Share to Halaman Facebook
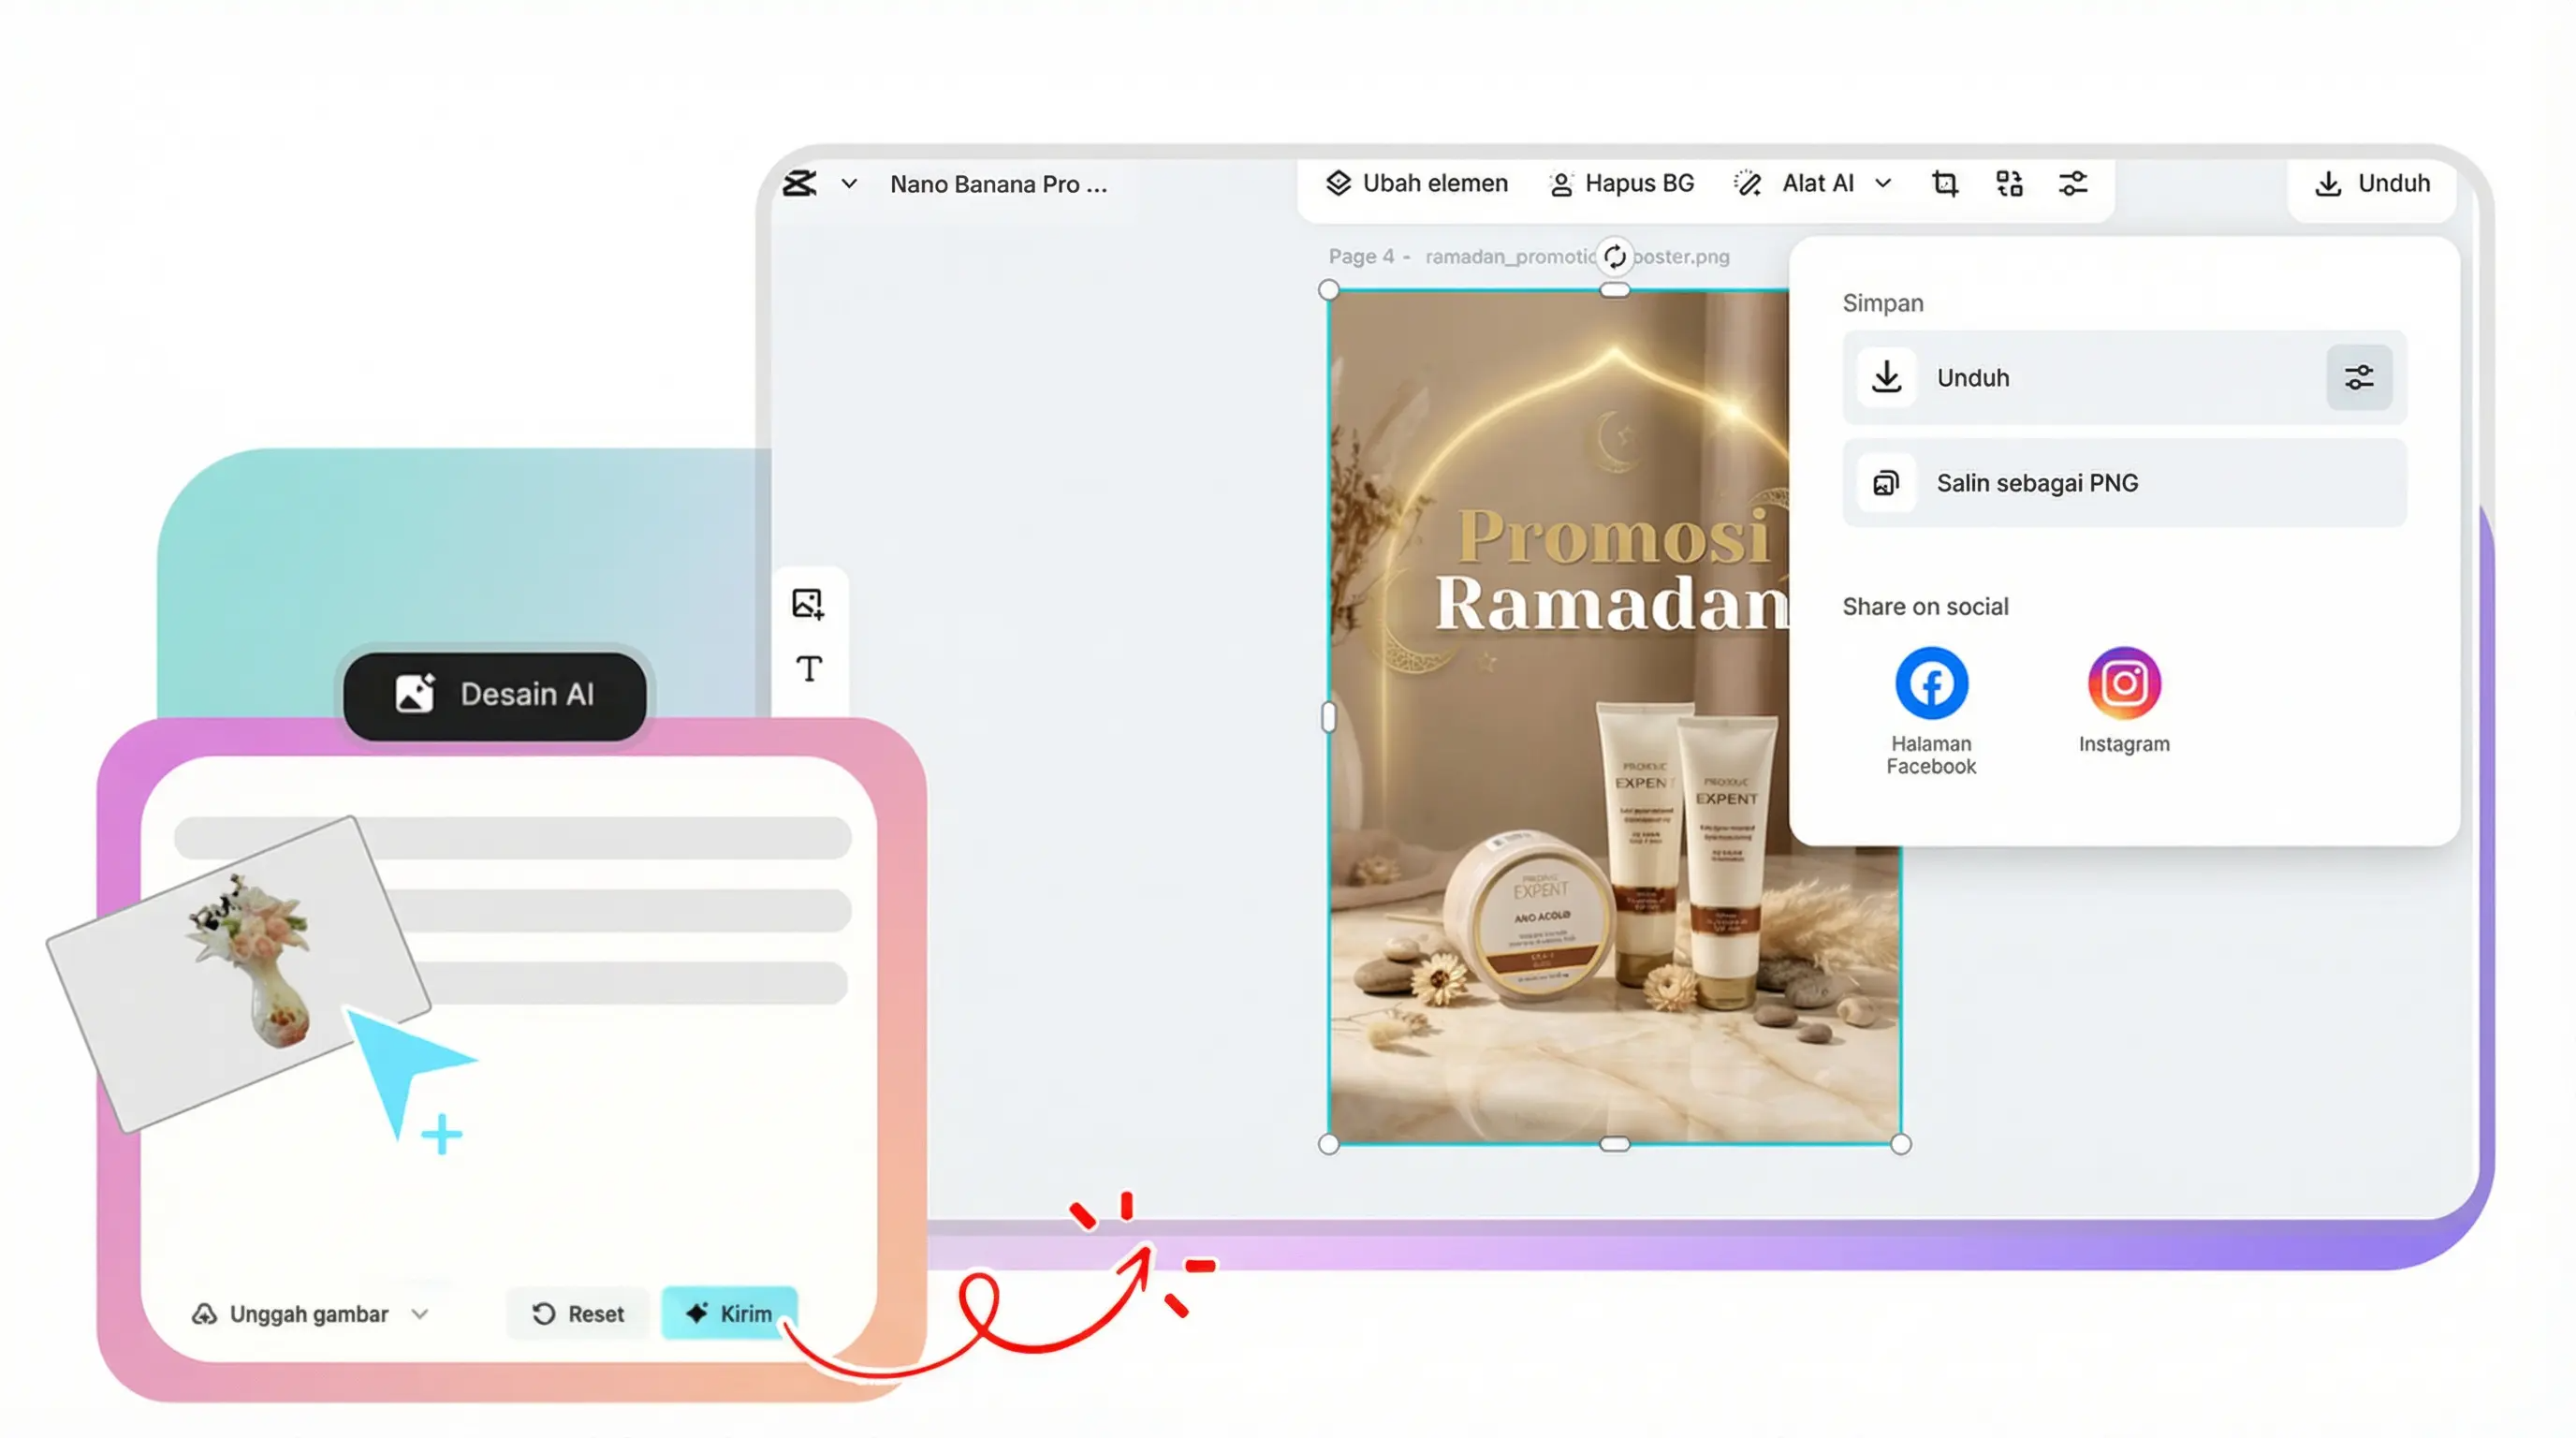The image size is (2576, 1438). coord(1931,684)
